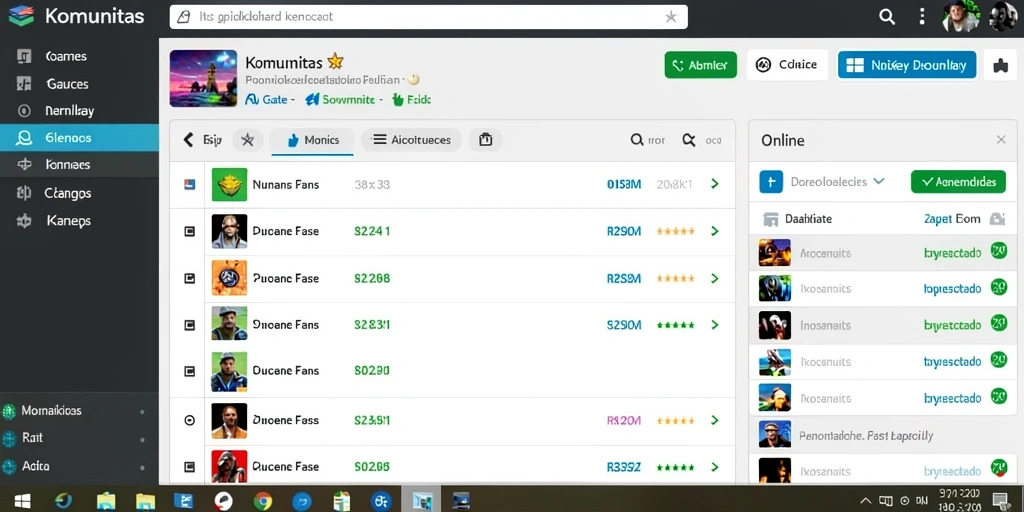Tick the checkbox beside first Ducane Fase row
This screenshot has width=1024, height=512.
pyautogui.click(x=189, y=231)
